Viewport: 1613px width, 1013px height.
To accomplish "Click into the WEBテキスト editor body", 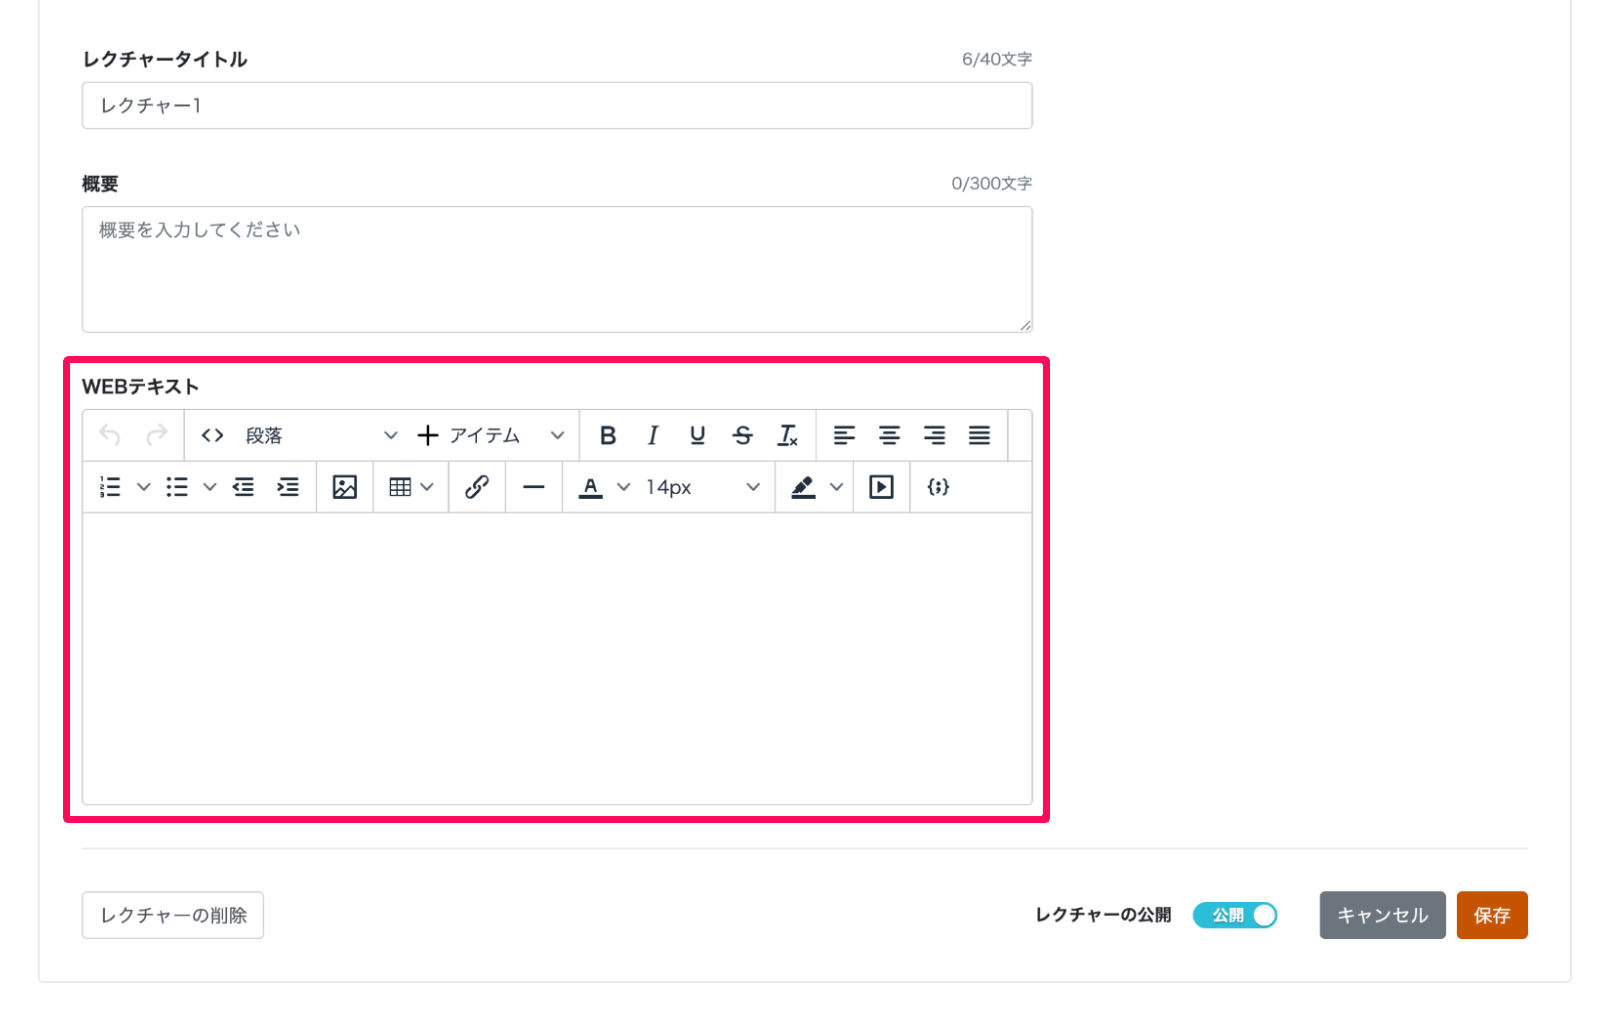I will coord(557,658).
